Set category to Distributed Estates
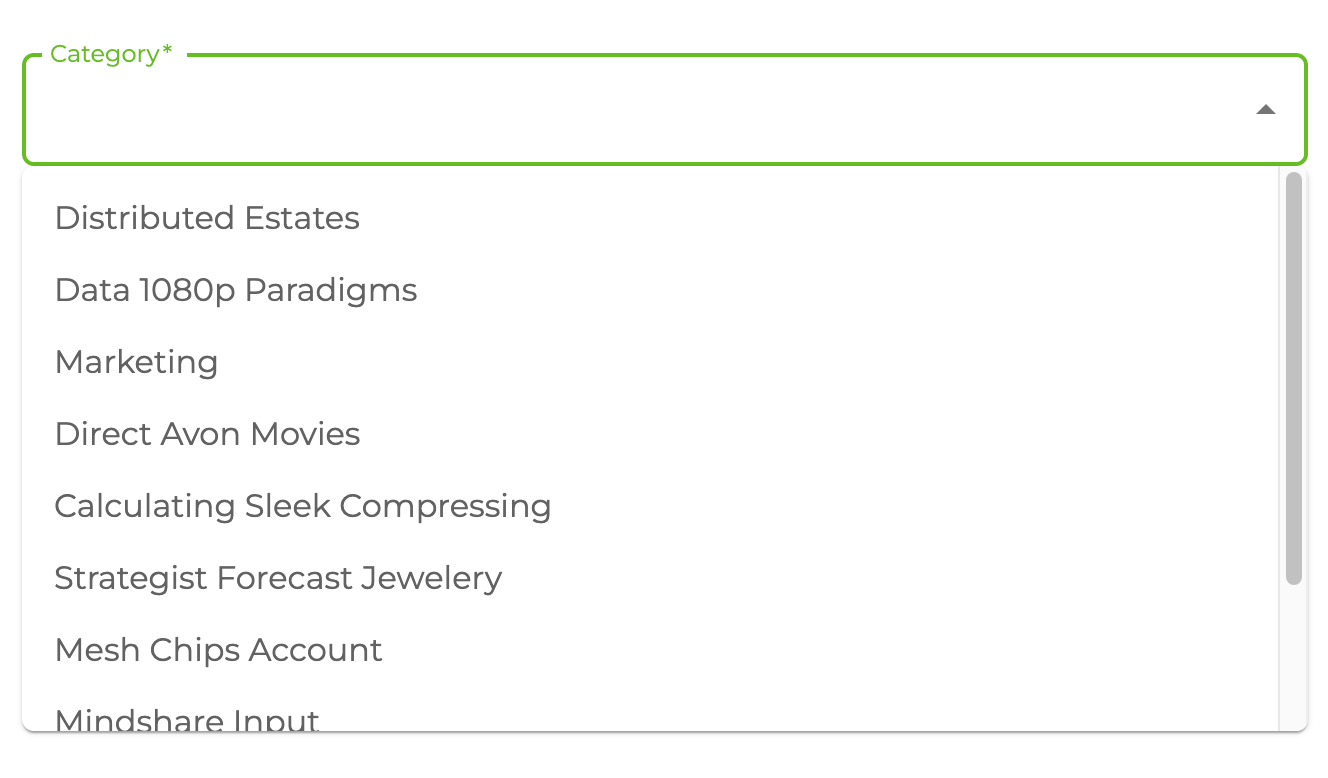Image resolution: width=1328 pixels, height=778 pixels. click(207, 218)
